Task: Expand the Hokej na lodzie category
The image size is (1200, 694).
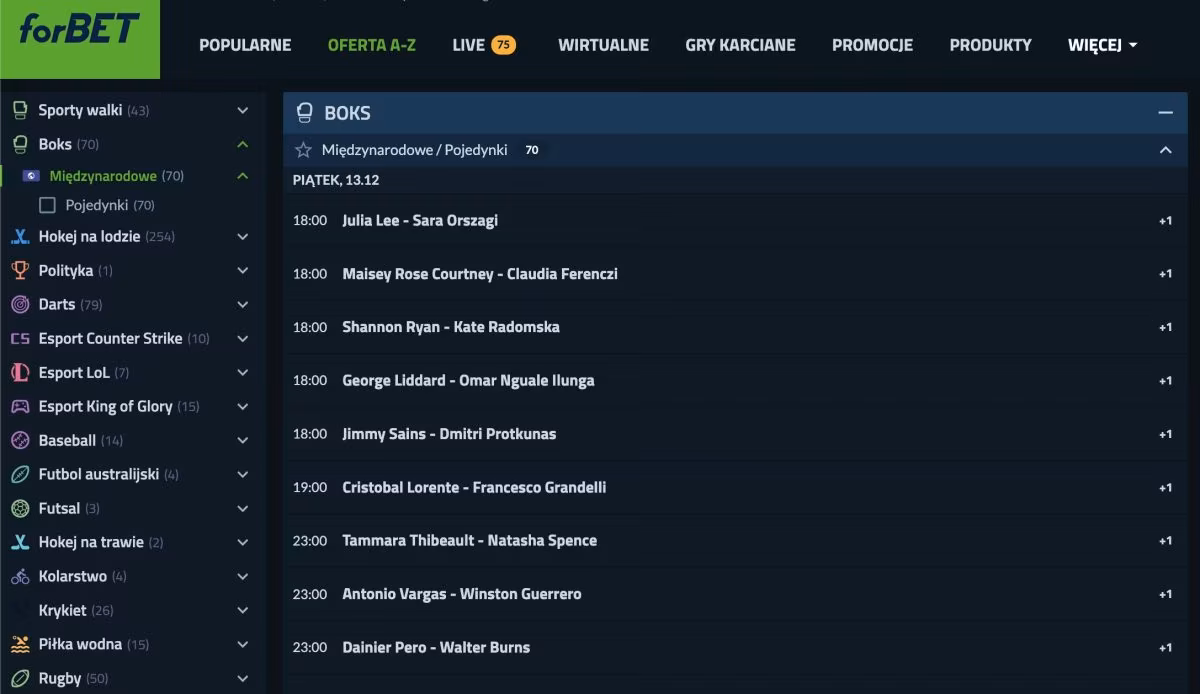Action: click(242, 237)
